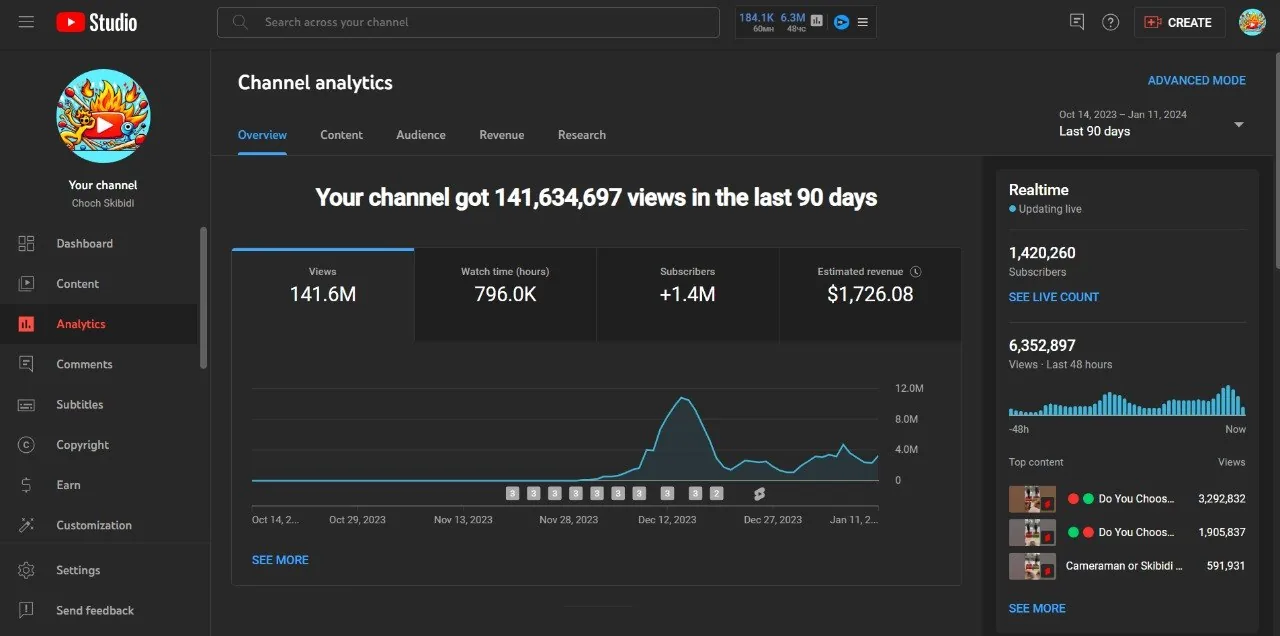Screen dimensions: 1280x636
Task: Click the clock icon beside Estimated revenue
Action: (916, 271)
